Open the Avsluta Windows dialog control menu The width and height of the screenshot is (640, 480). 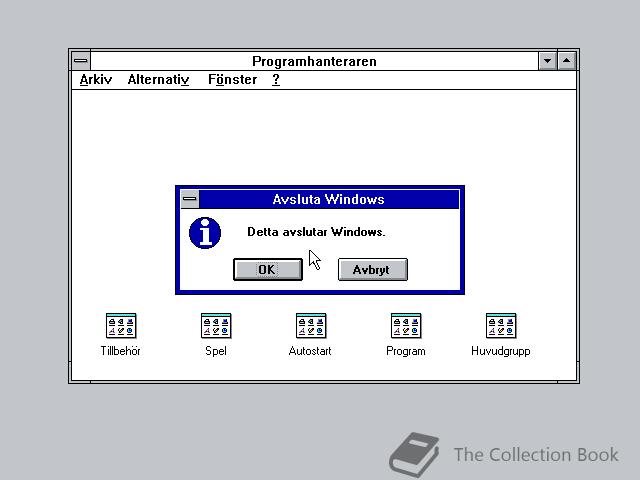(190, 199)
